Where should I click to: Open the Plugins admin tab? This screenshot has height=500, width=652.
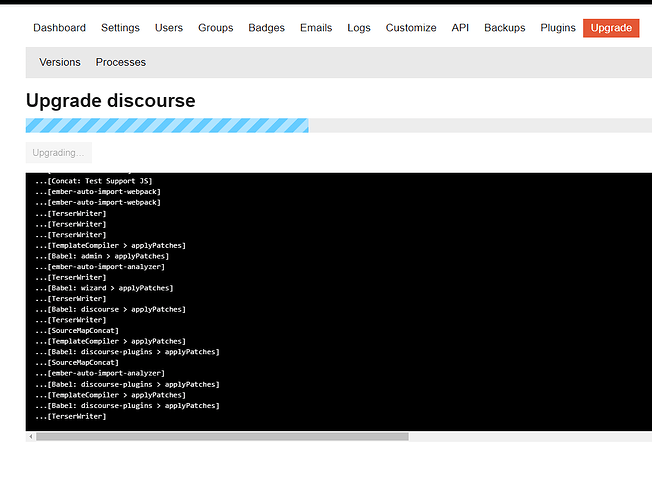(x=558, y=28)
